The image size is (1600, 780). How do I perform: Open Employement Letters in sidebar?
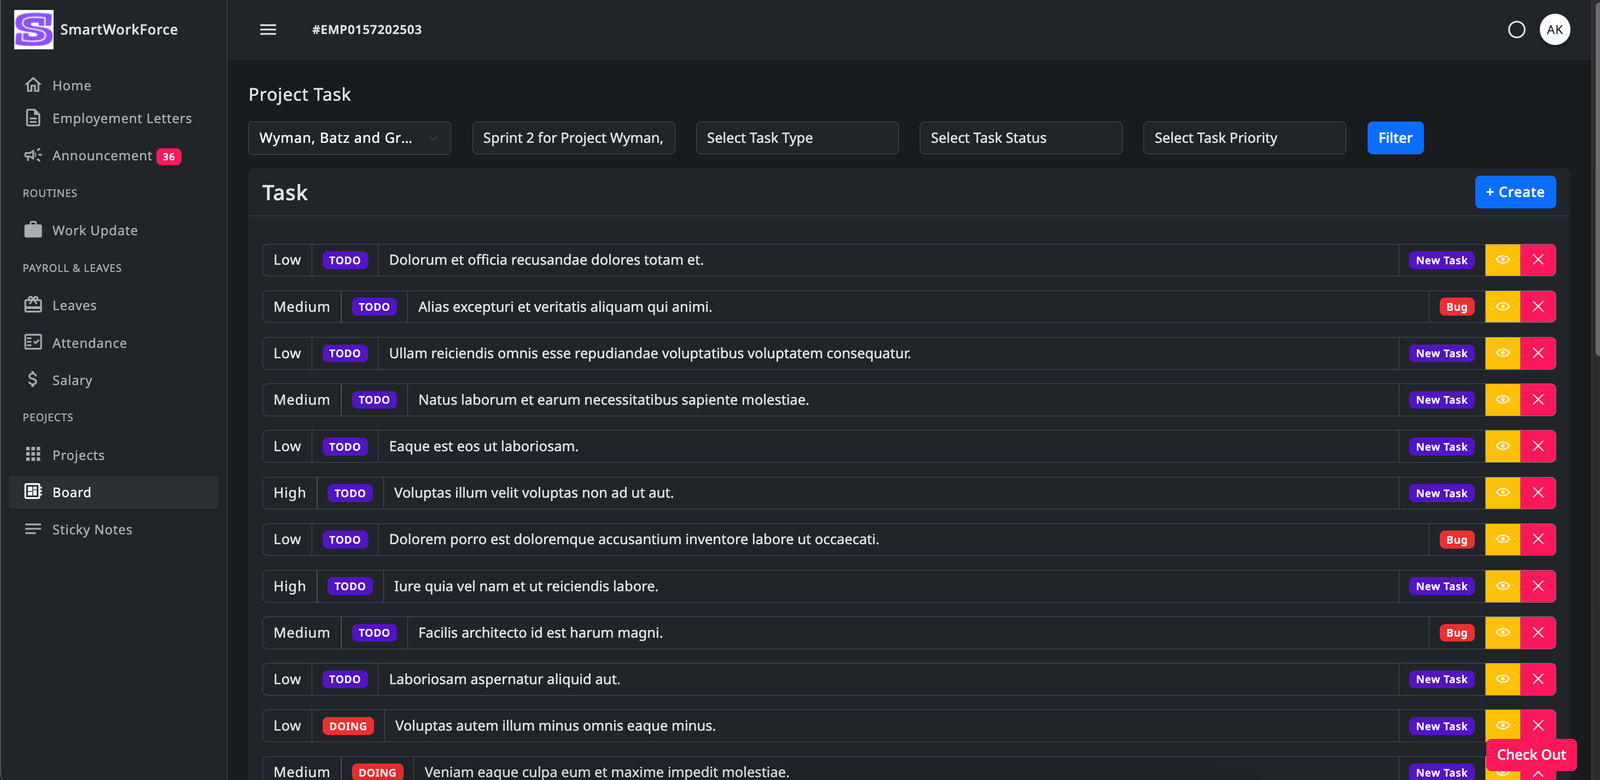pyautogui.click(x=121, y=118)
